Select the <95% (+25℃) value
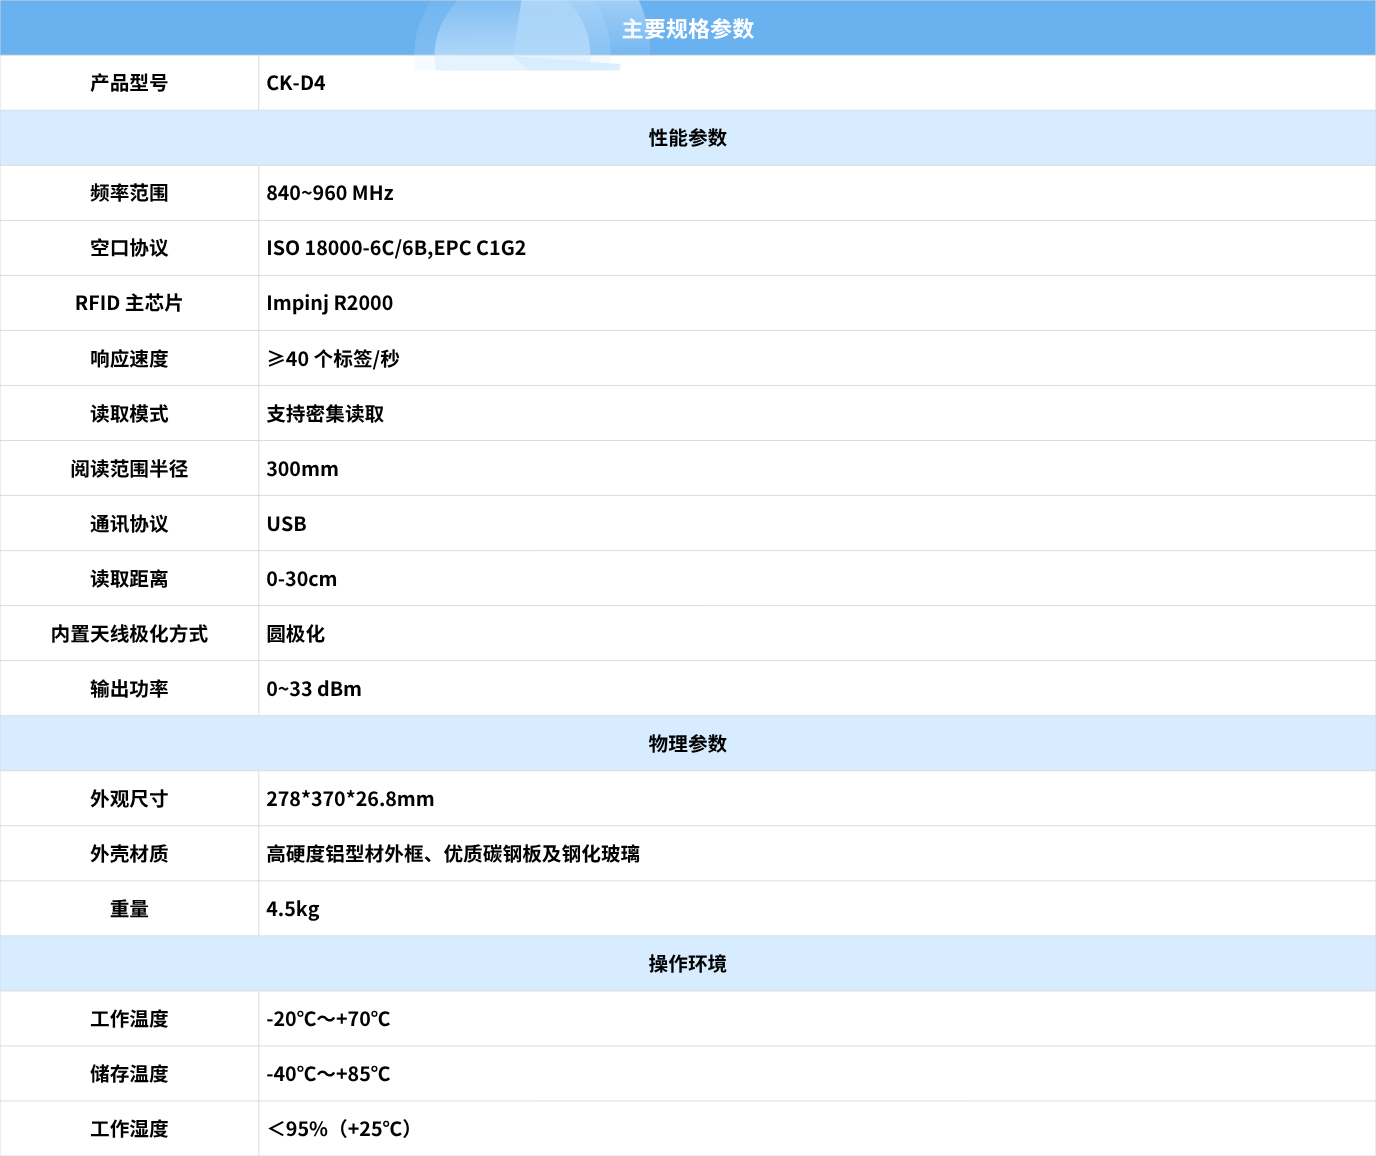1376x1156 pixels. [x=340, y=1128]
